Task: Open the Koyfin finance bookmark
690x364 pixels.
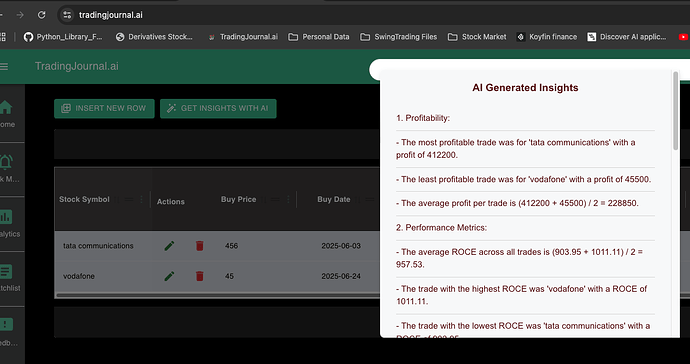Action: pos(547,37)
